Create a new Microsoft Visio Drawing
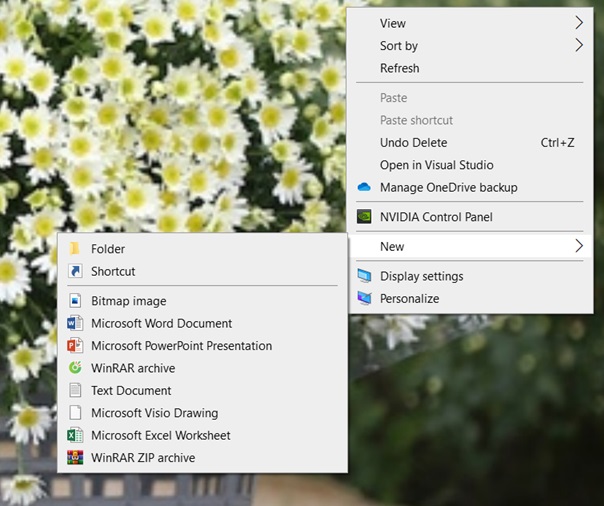This screenshot has height=506, width=604. pos(154,413)
